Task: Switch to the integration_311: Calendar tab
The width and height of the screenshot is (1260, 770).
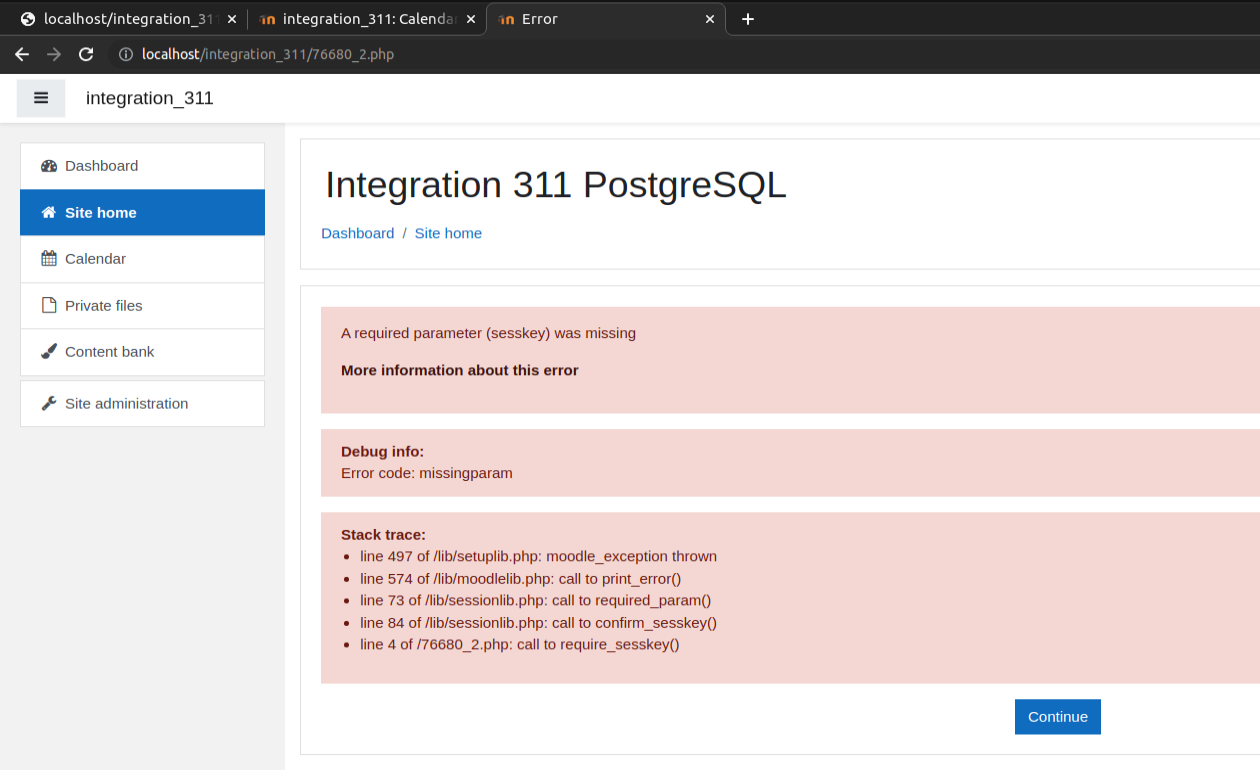Action: click(367, 19)
